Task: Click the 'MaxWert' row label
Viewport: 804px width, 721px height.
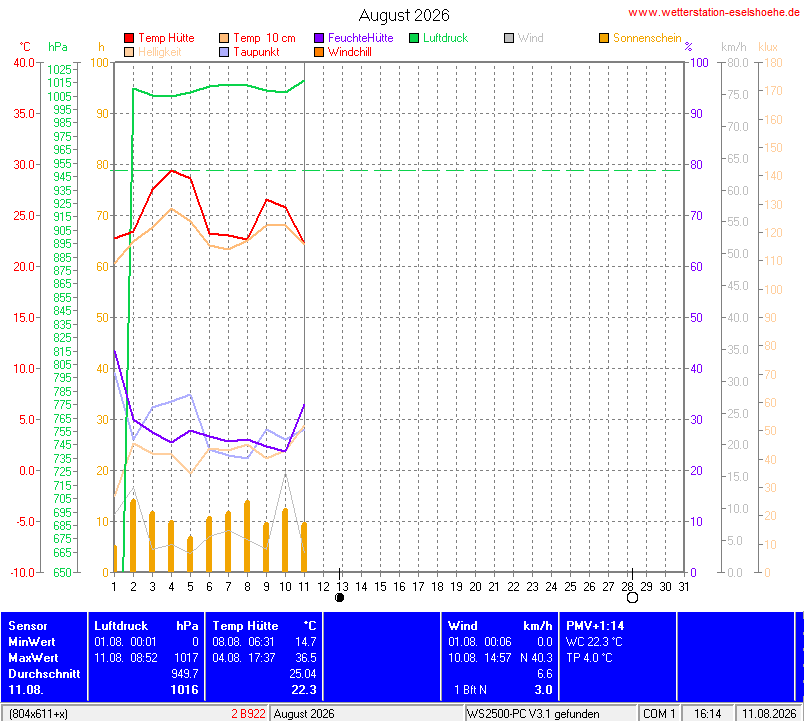Action: click(x=33, y=657)
